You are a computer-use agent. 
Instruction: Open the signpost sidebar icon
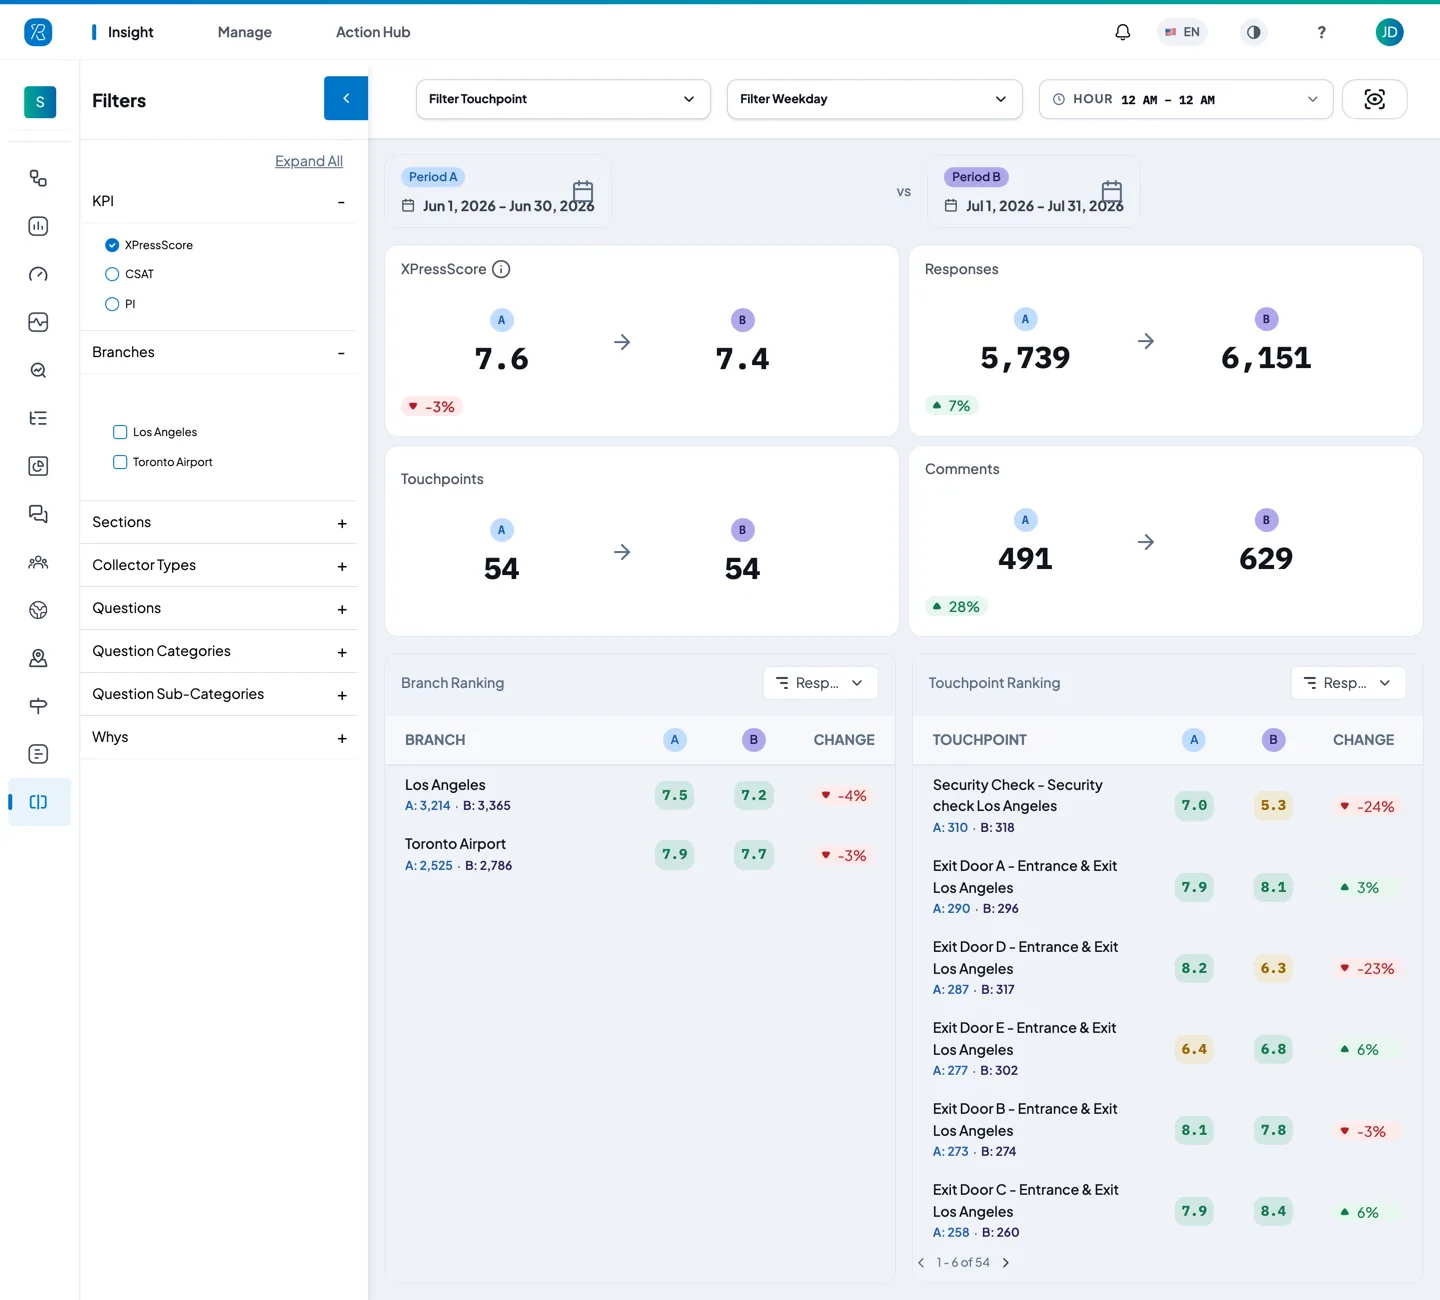[38, 706]
